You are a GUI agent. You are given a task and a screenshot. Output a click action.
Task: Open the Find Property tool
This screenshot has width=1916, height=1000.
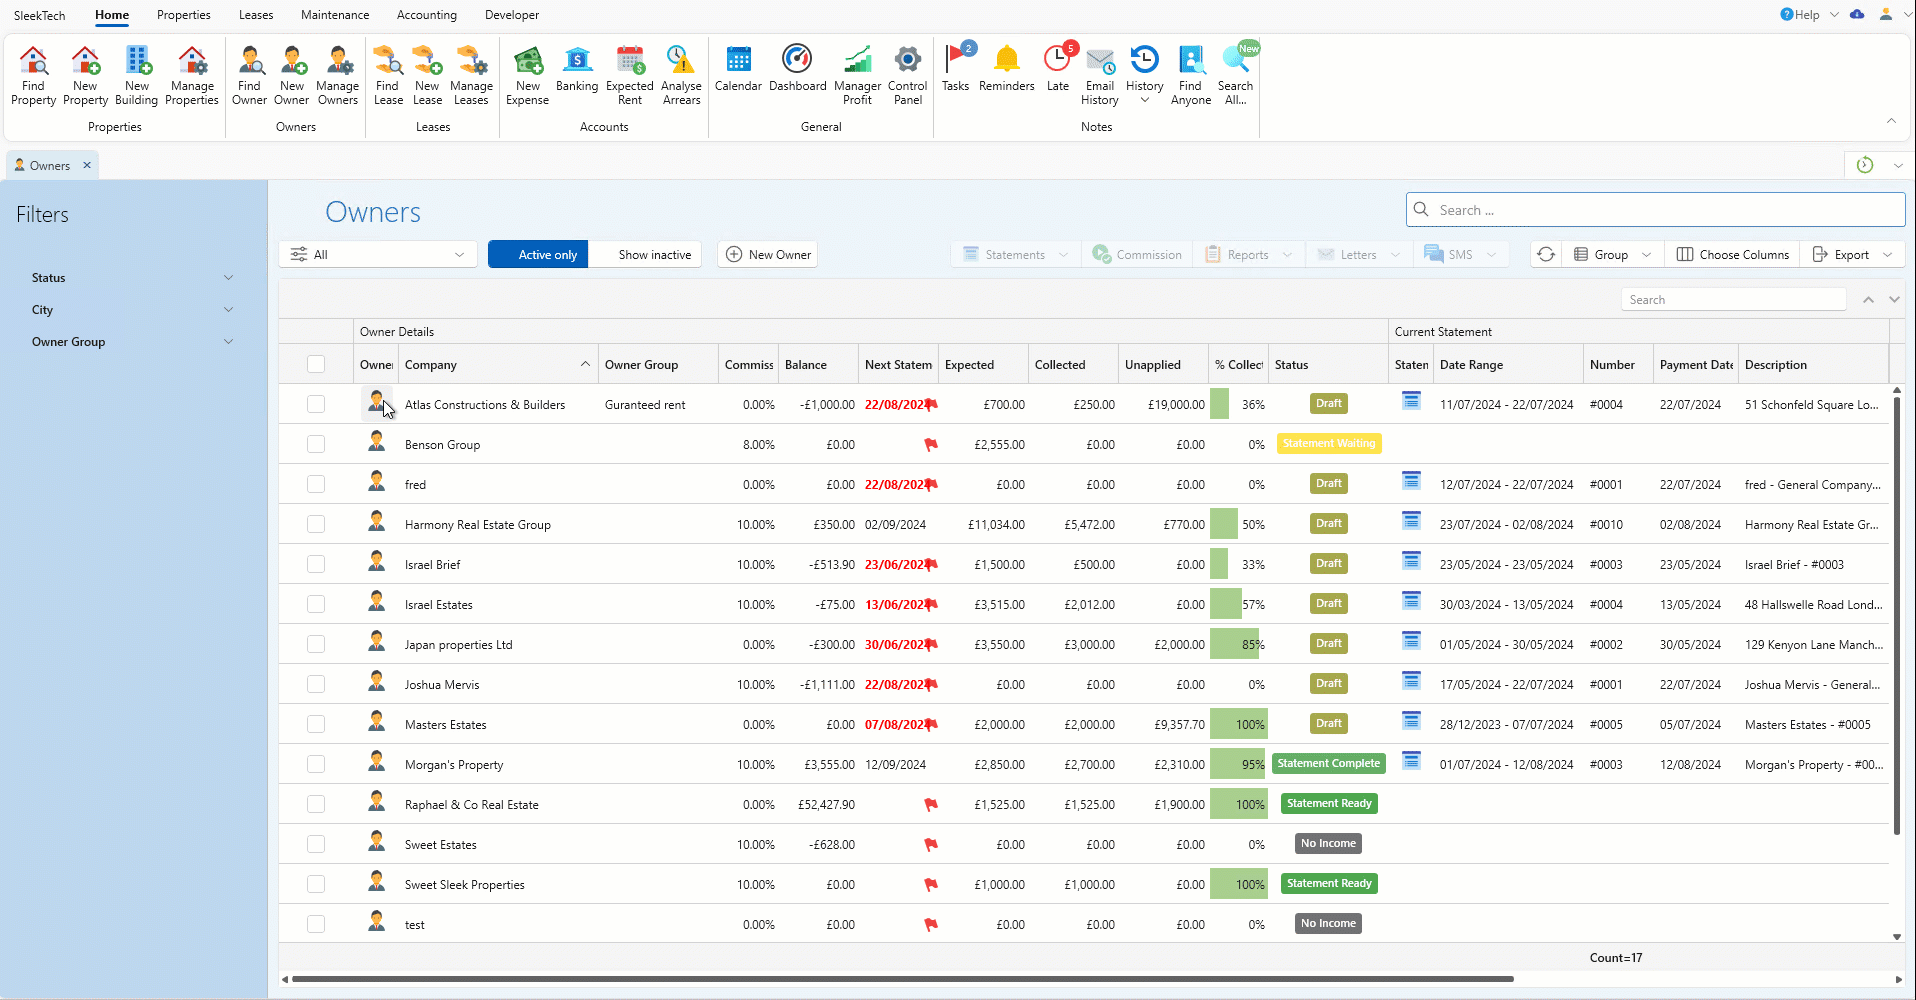click(x=33, y=75)
